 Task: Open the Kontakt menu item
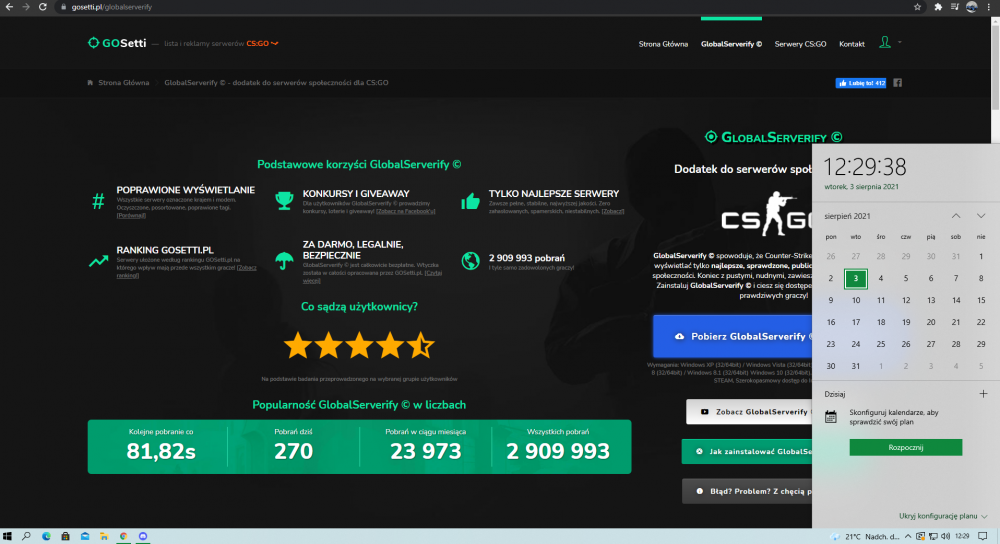[851, 44]
